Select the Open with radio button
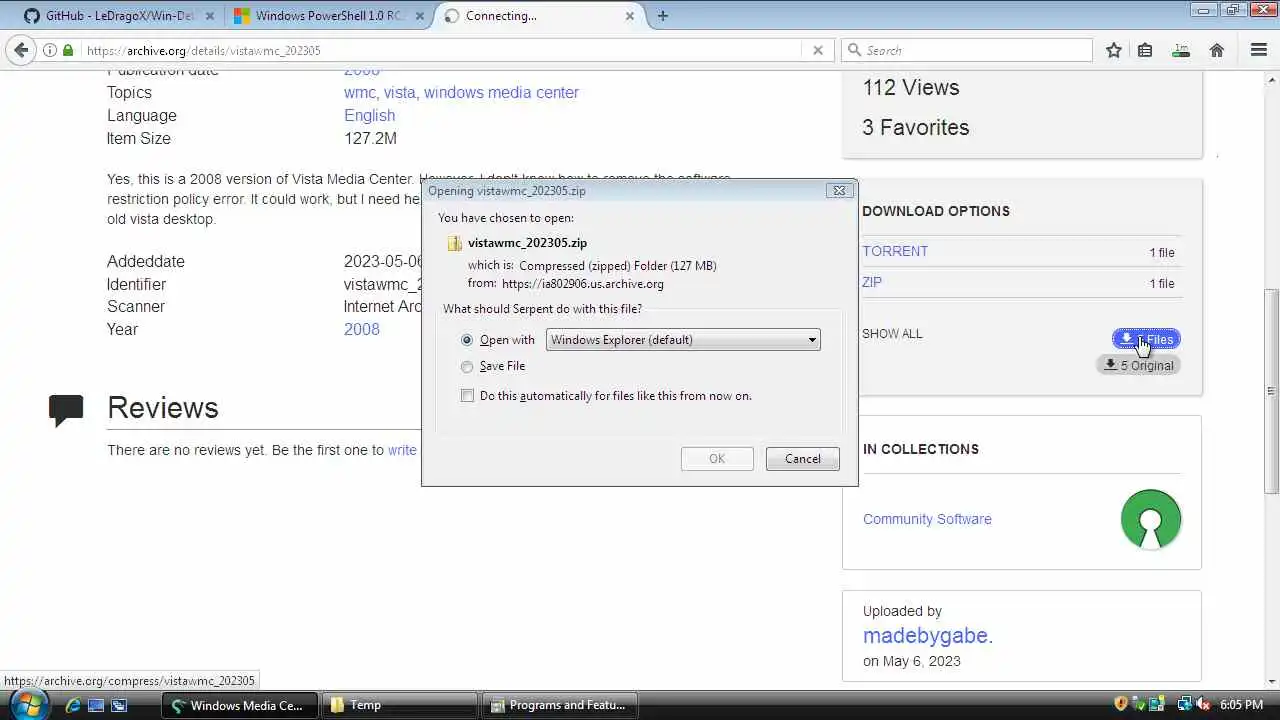The image size is (1280, 720). [467, 340]
